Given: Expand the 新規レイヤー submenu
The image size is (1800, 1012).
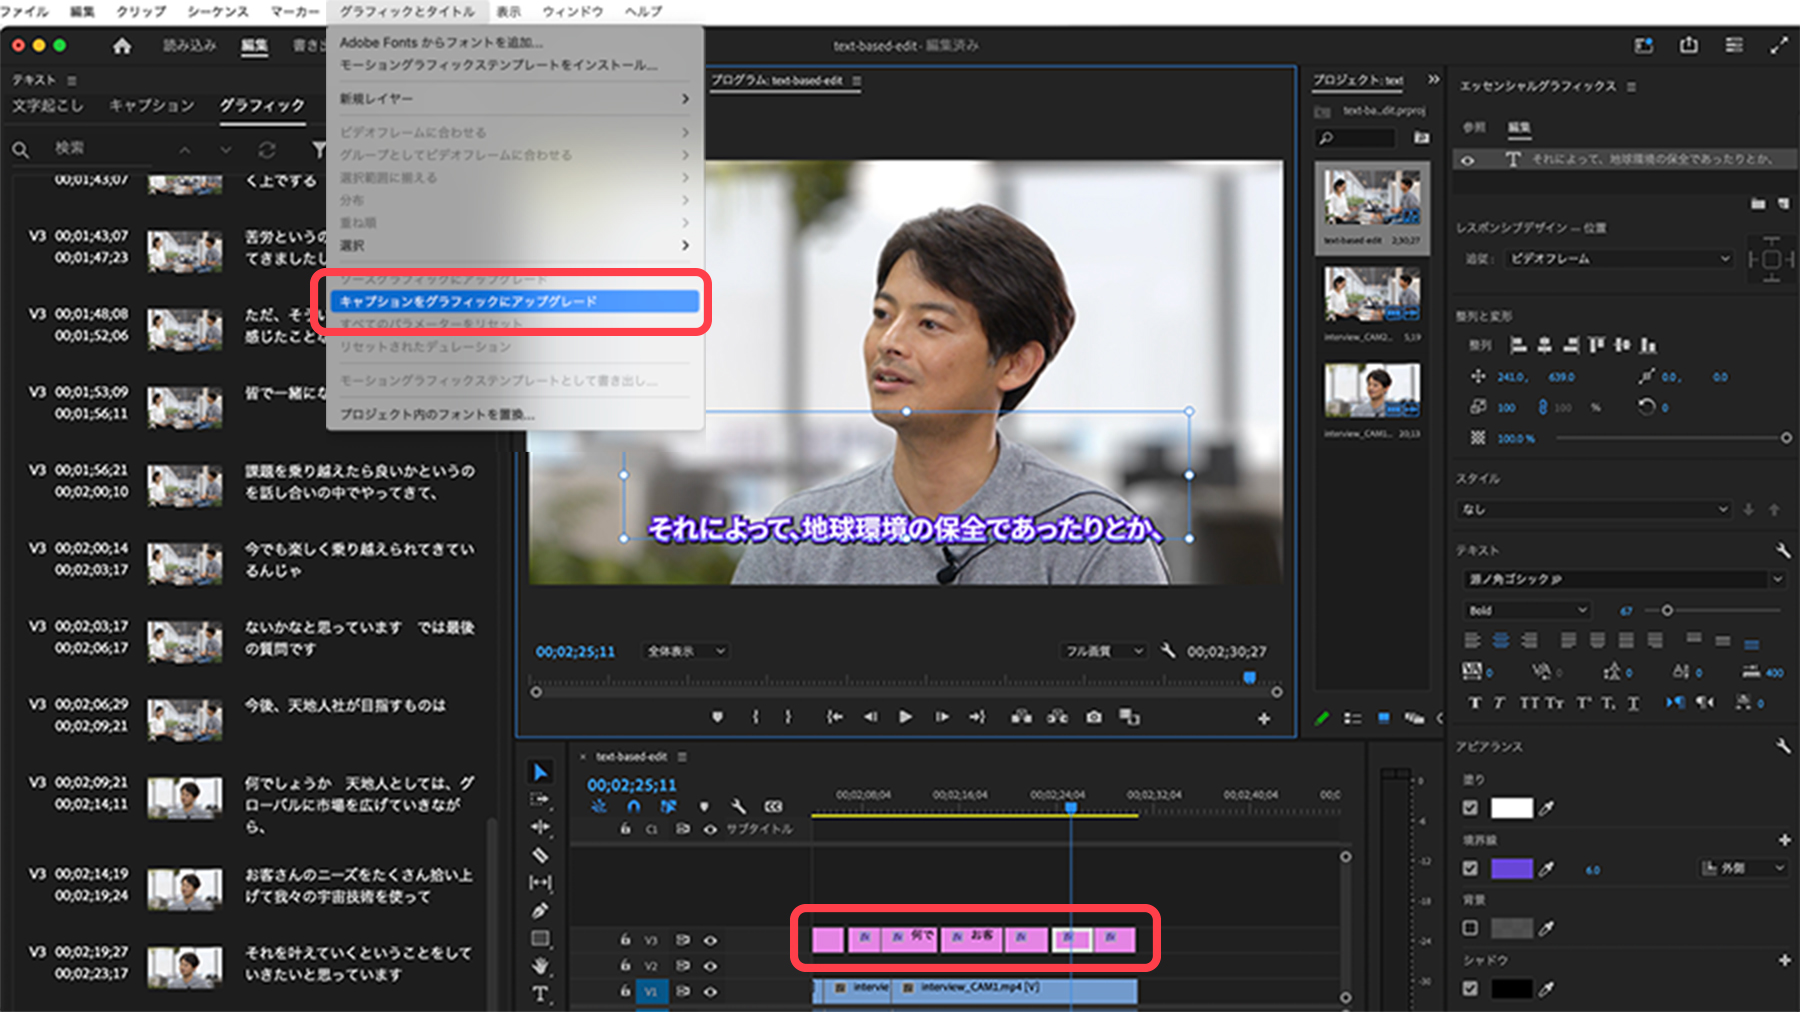Looking at the screenshot, I should 515,99.
